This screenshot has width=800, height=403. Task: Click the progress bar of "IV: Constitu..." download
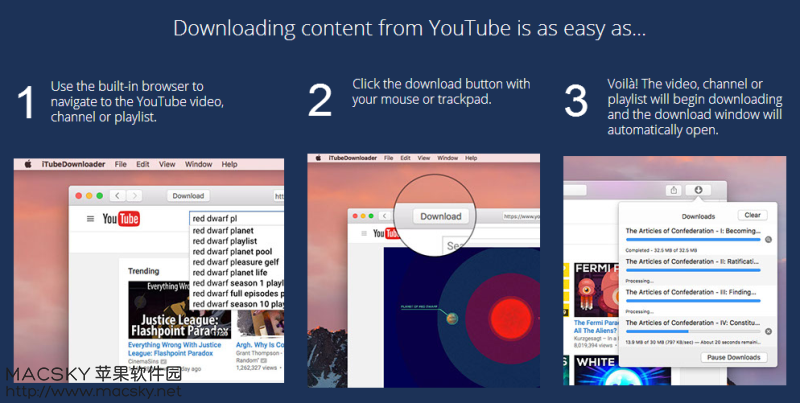point(693,331)
